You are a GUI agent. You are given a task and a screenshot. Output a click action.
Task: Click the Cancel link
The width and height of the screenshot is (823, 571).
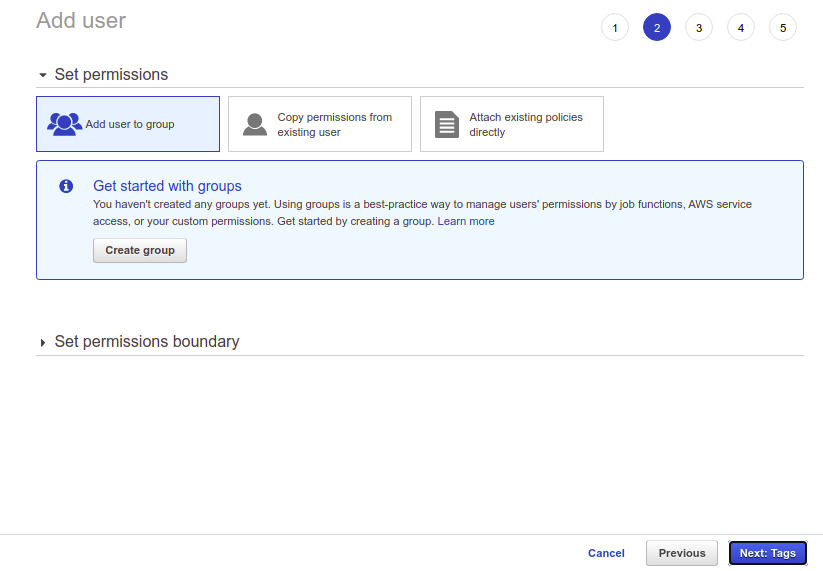pos(606,553)
